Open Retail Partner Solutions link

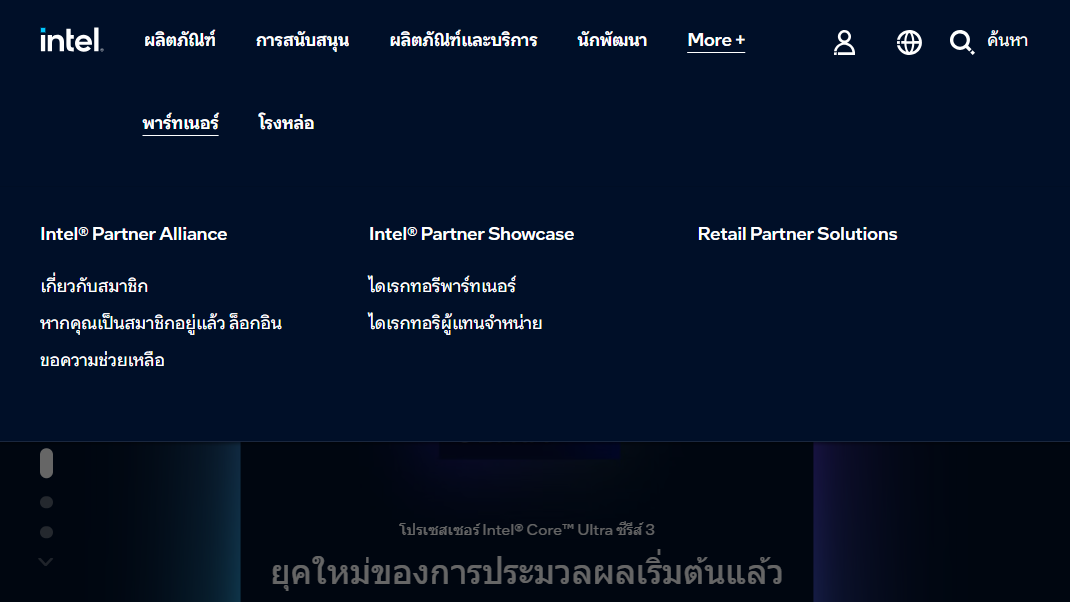(797, 234)
